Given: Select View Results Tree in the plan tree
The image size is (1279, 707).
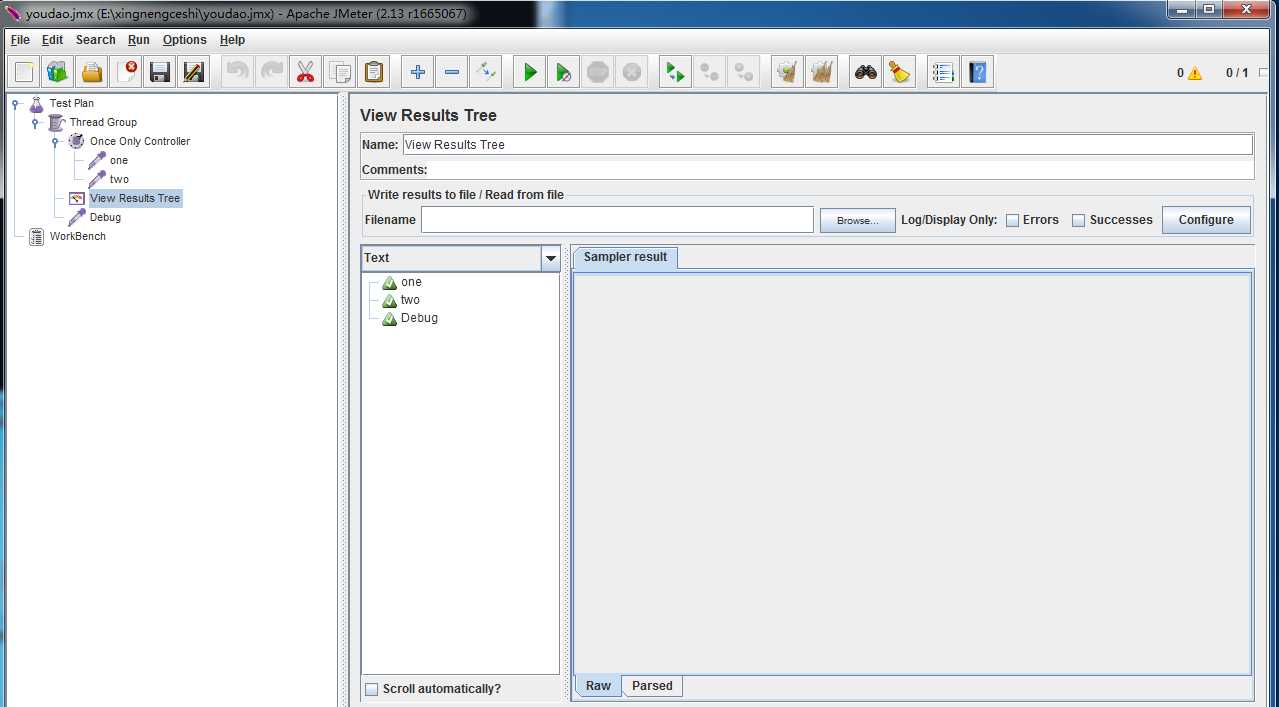Looking at the screenshot, I should pos(135,198).
